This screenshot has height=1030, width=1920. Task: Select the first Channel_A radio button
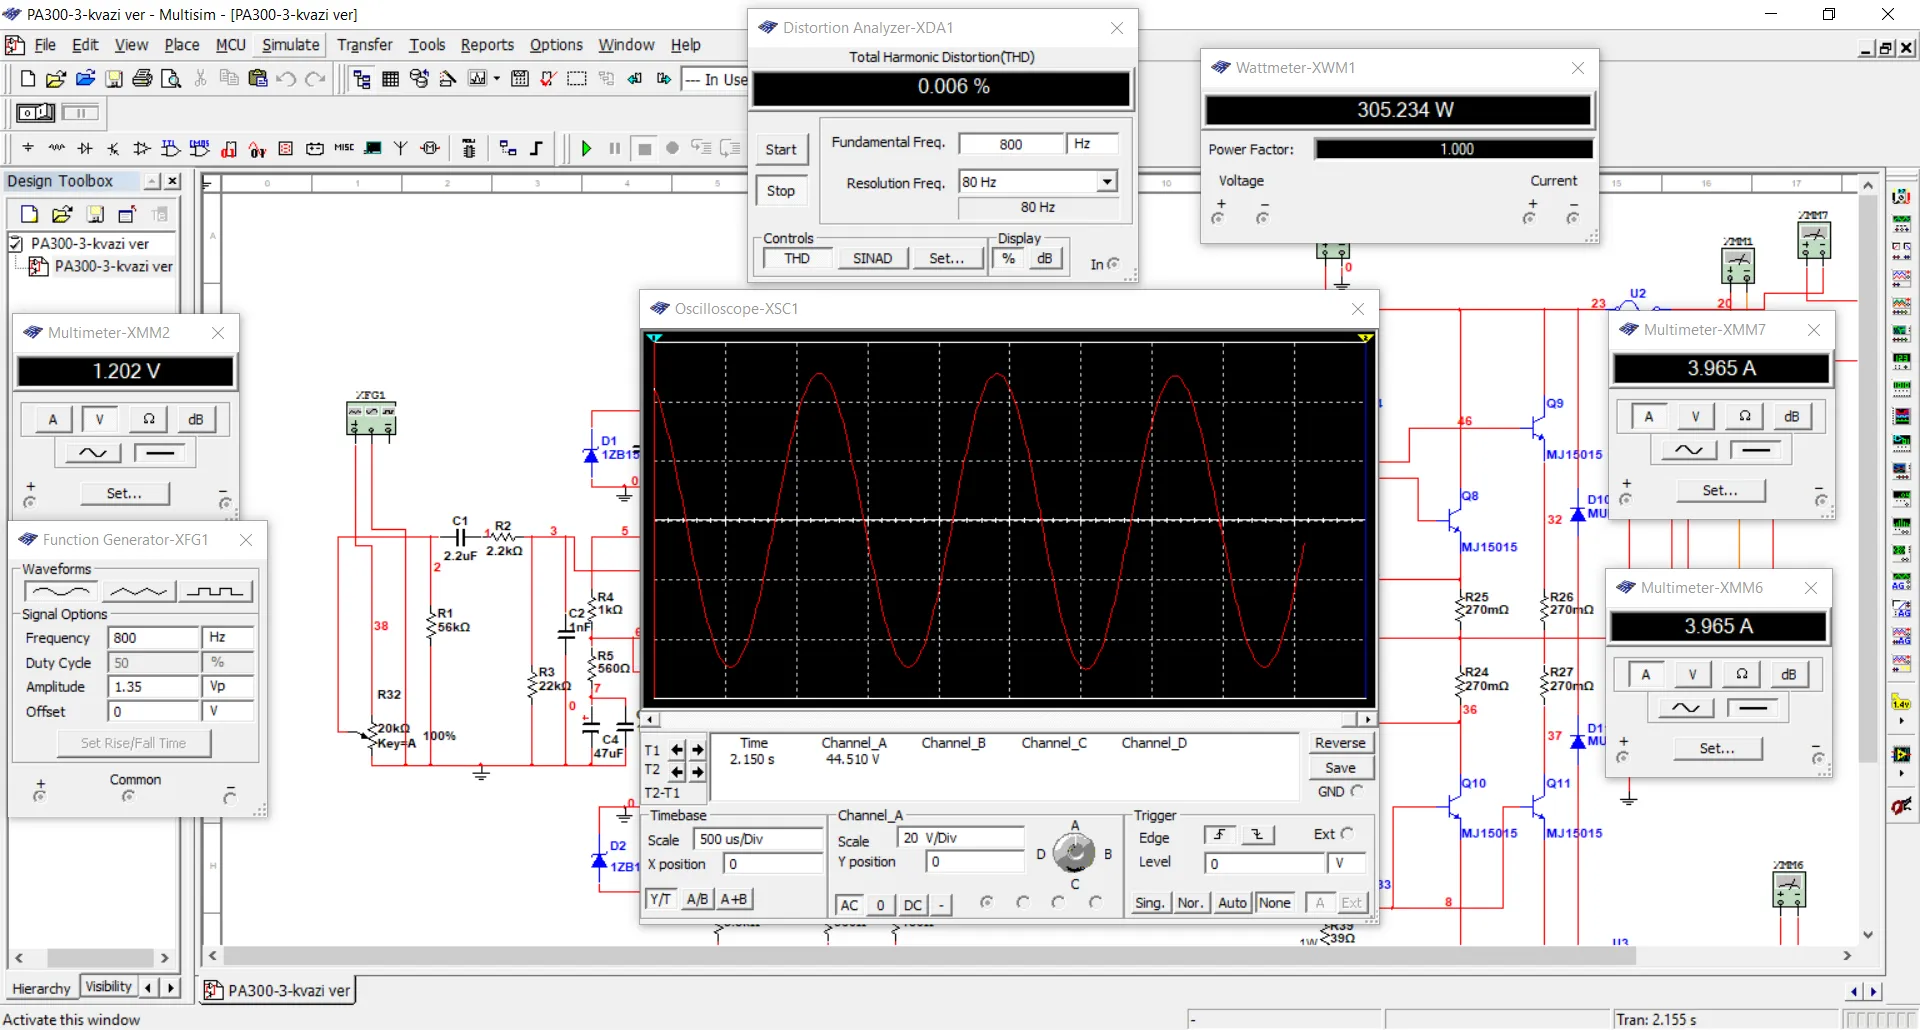pyautogui.click(x=986, y=902)
